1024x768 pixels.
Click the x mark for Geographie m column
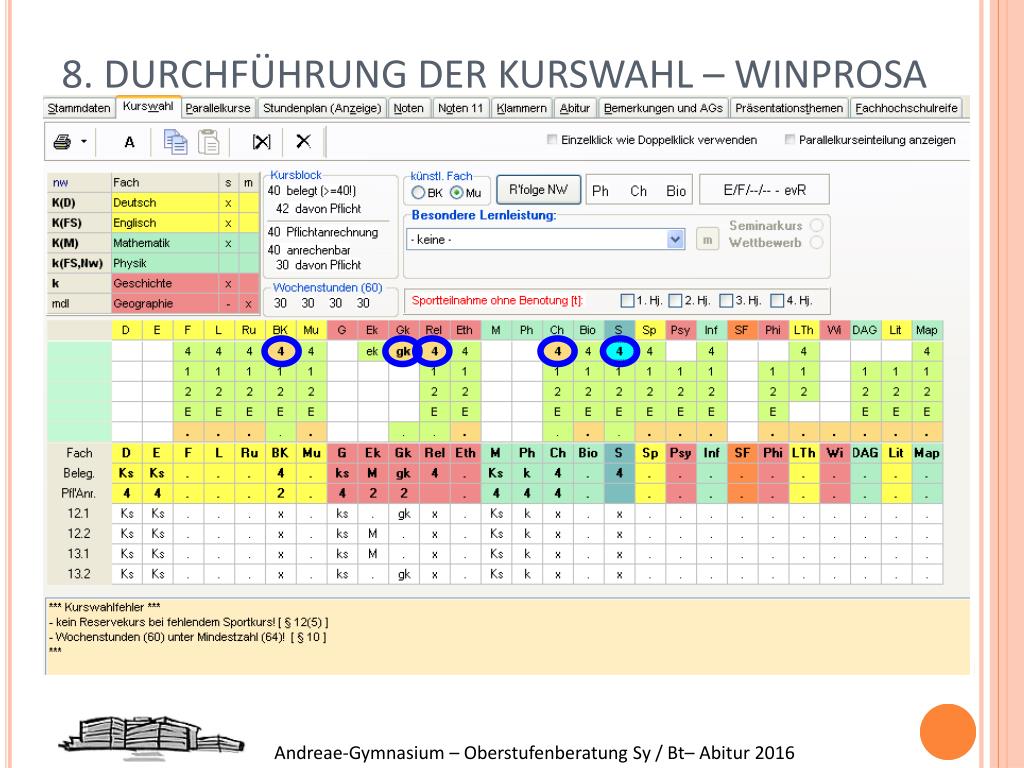click(248, 304)
